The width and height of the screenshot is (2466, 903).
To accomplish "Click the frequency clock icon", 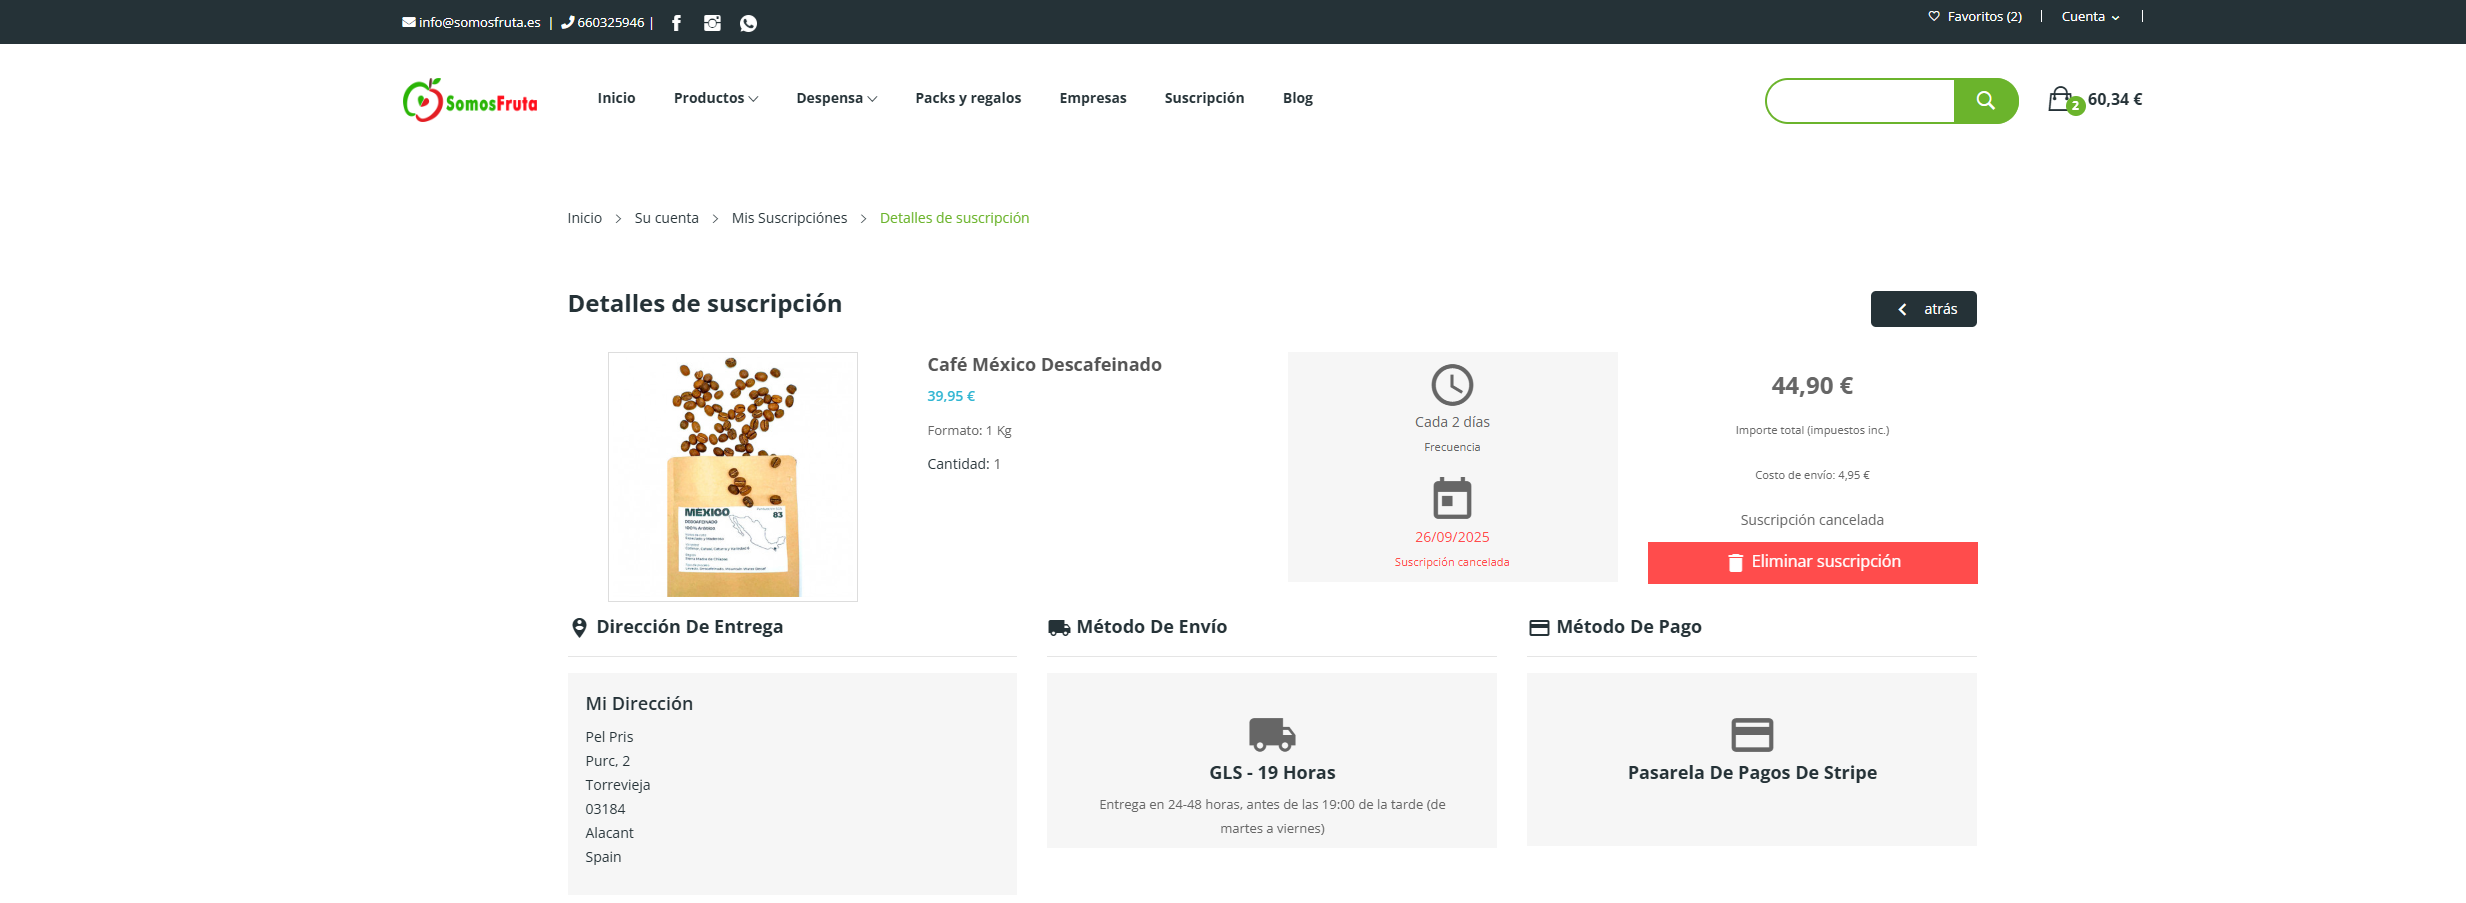I will [x=1452, y=384].
